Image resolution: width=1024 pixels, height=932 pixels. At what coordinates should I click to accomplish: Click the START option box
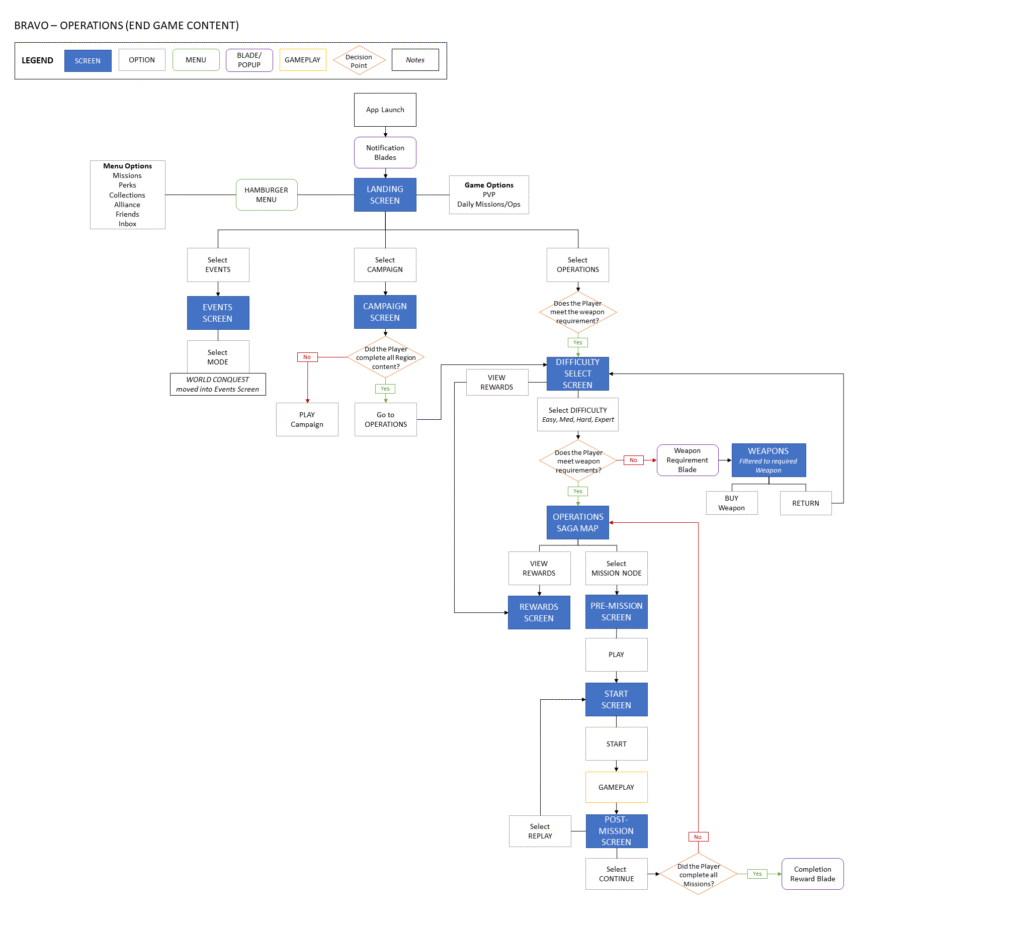click(x=616, y=744)
